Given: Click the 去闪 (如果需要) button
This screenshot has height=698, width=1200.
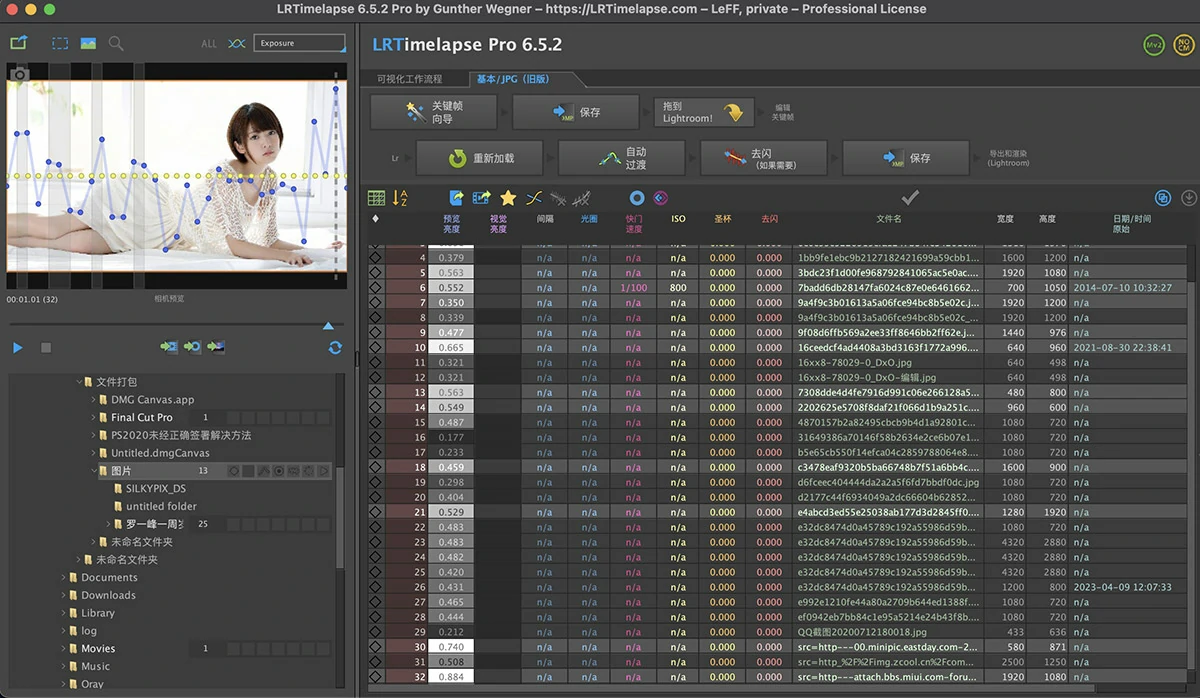Looking at the screenshot, I should [x=763, y=158].
